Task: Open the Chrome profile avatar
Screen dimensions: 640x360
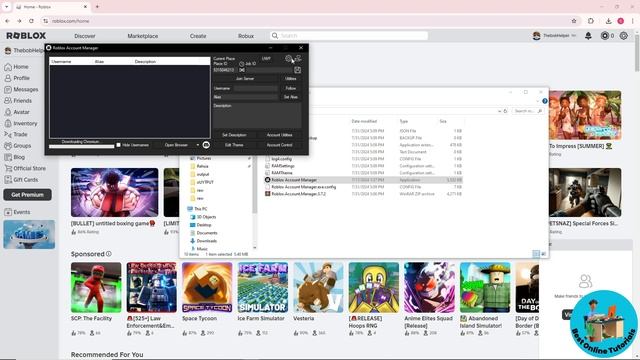Action: tap(620, 21)
